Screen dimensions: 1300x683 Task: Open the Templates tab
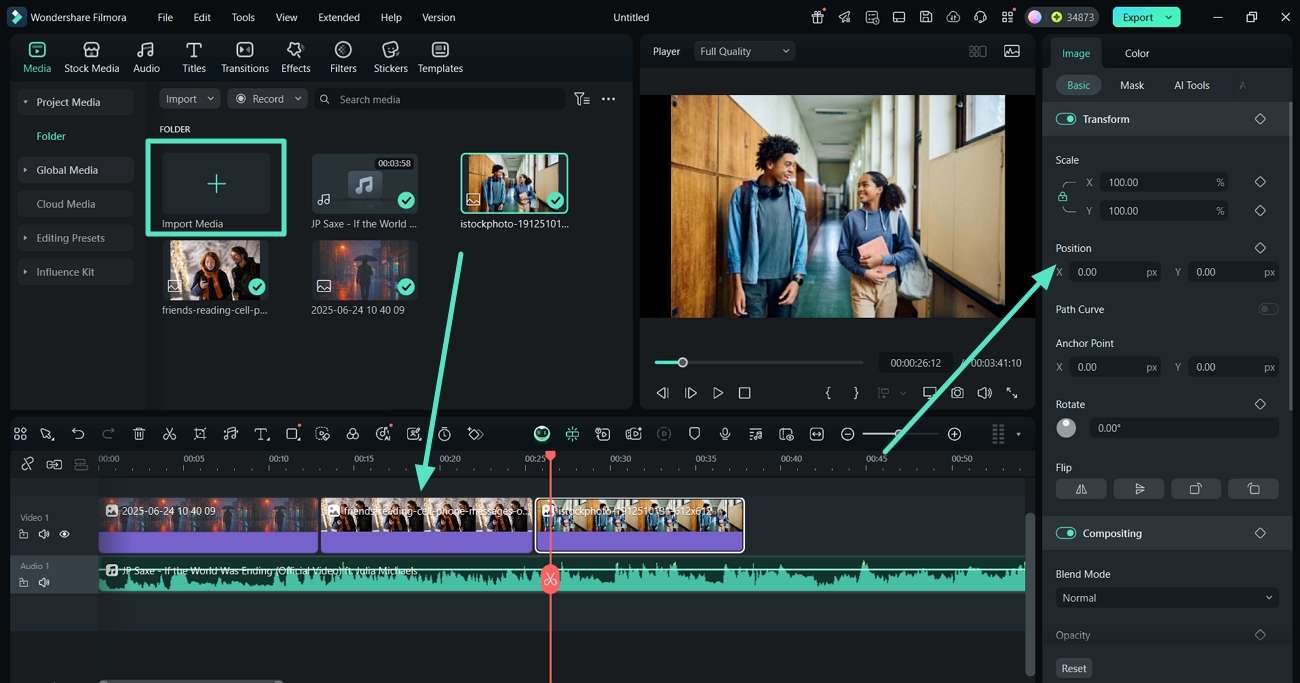click(440, 58)
